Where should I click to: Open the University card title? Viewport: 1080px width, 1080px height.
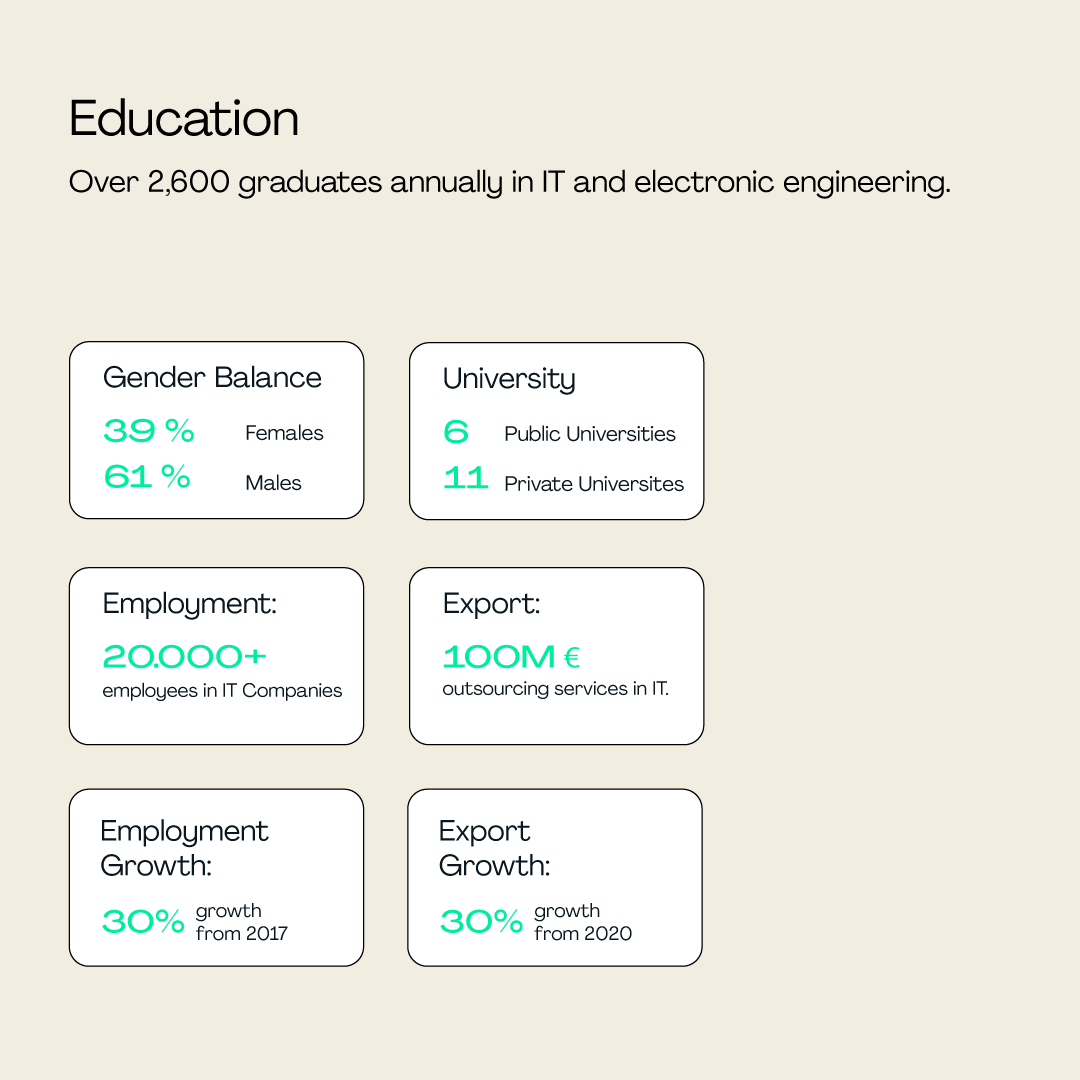509,380
